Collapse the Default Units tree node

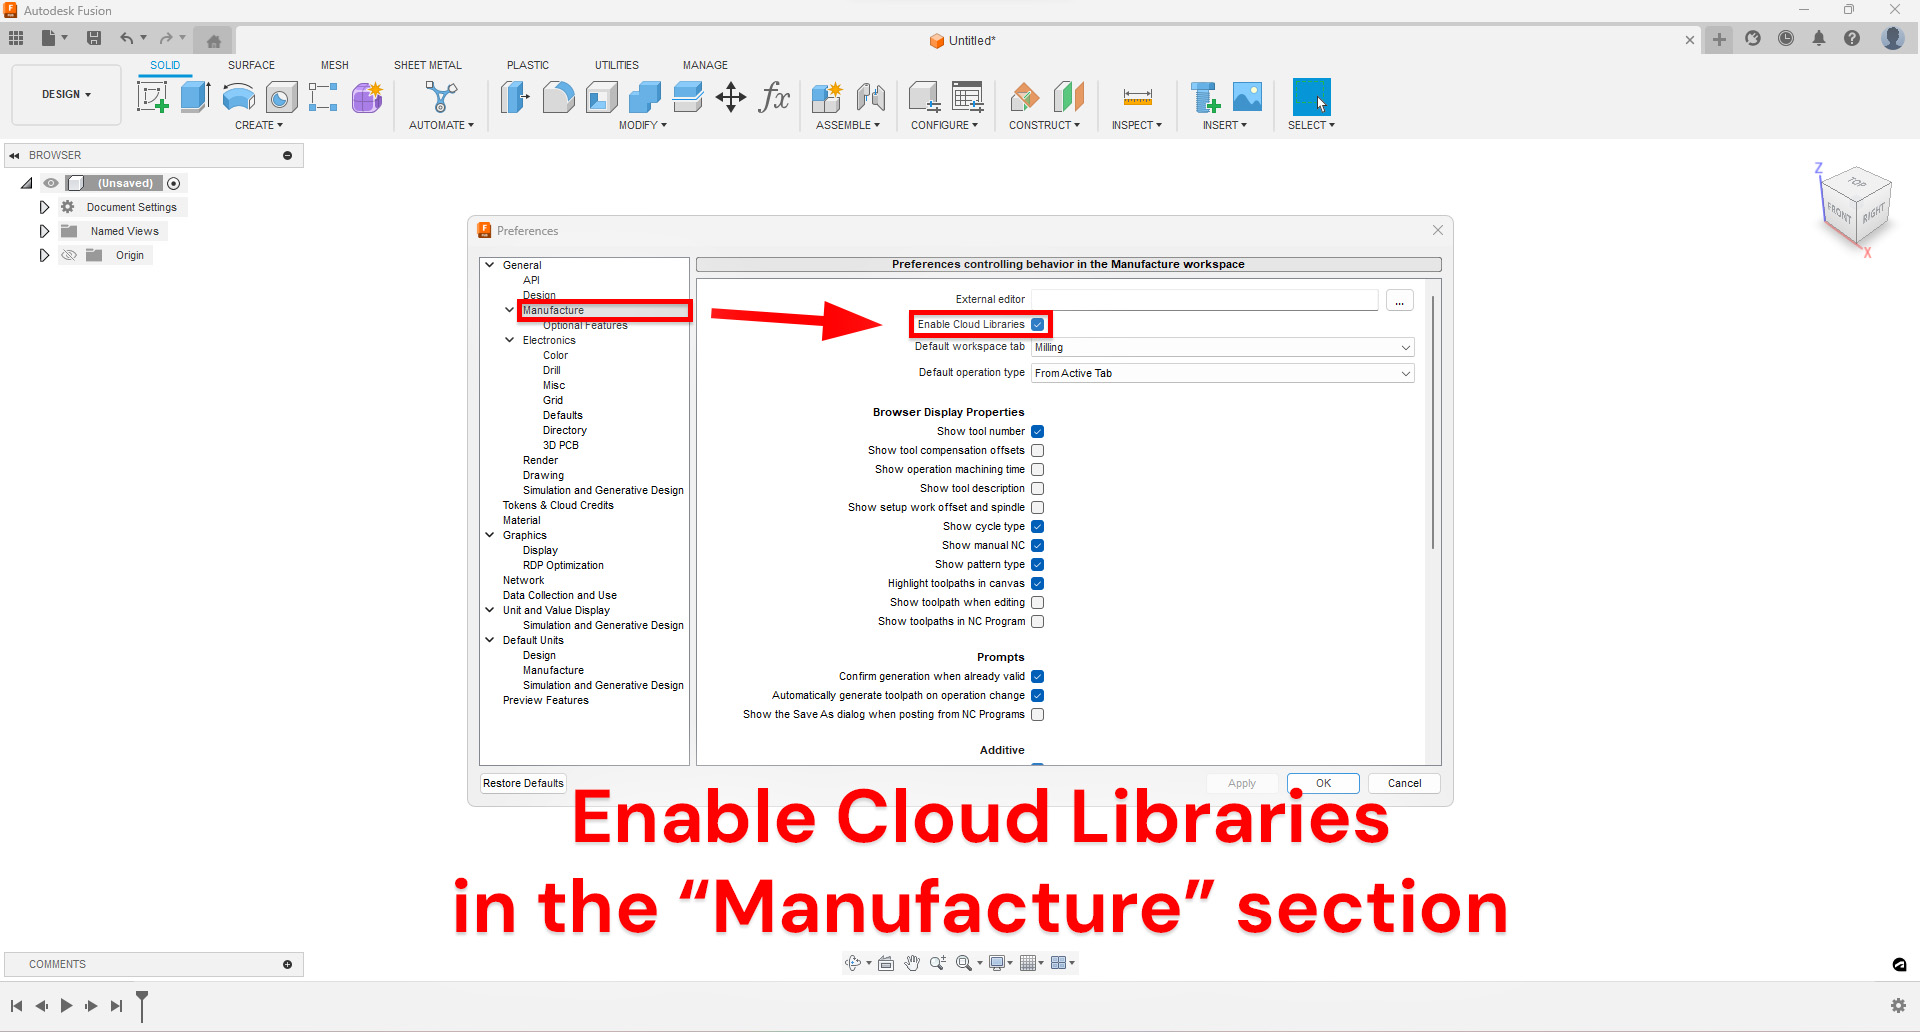(x=490, y=640)
